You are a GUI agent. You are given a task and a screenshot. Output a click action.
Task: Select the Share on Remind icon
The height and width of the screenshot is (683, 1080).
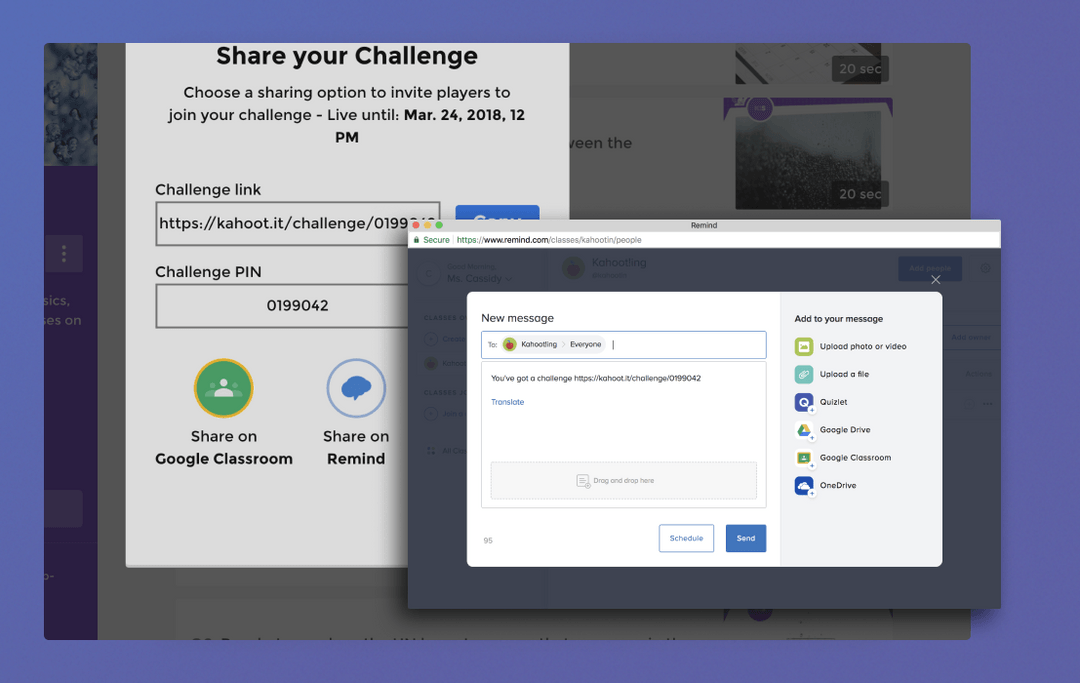356,388
